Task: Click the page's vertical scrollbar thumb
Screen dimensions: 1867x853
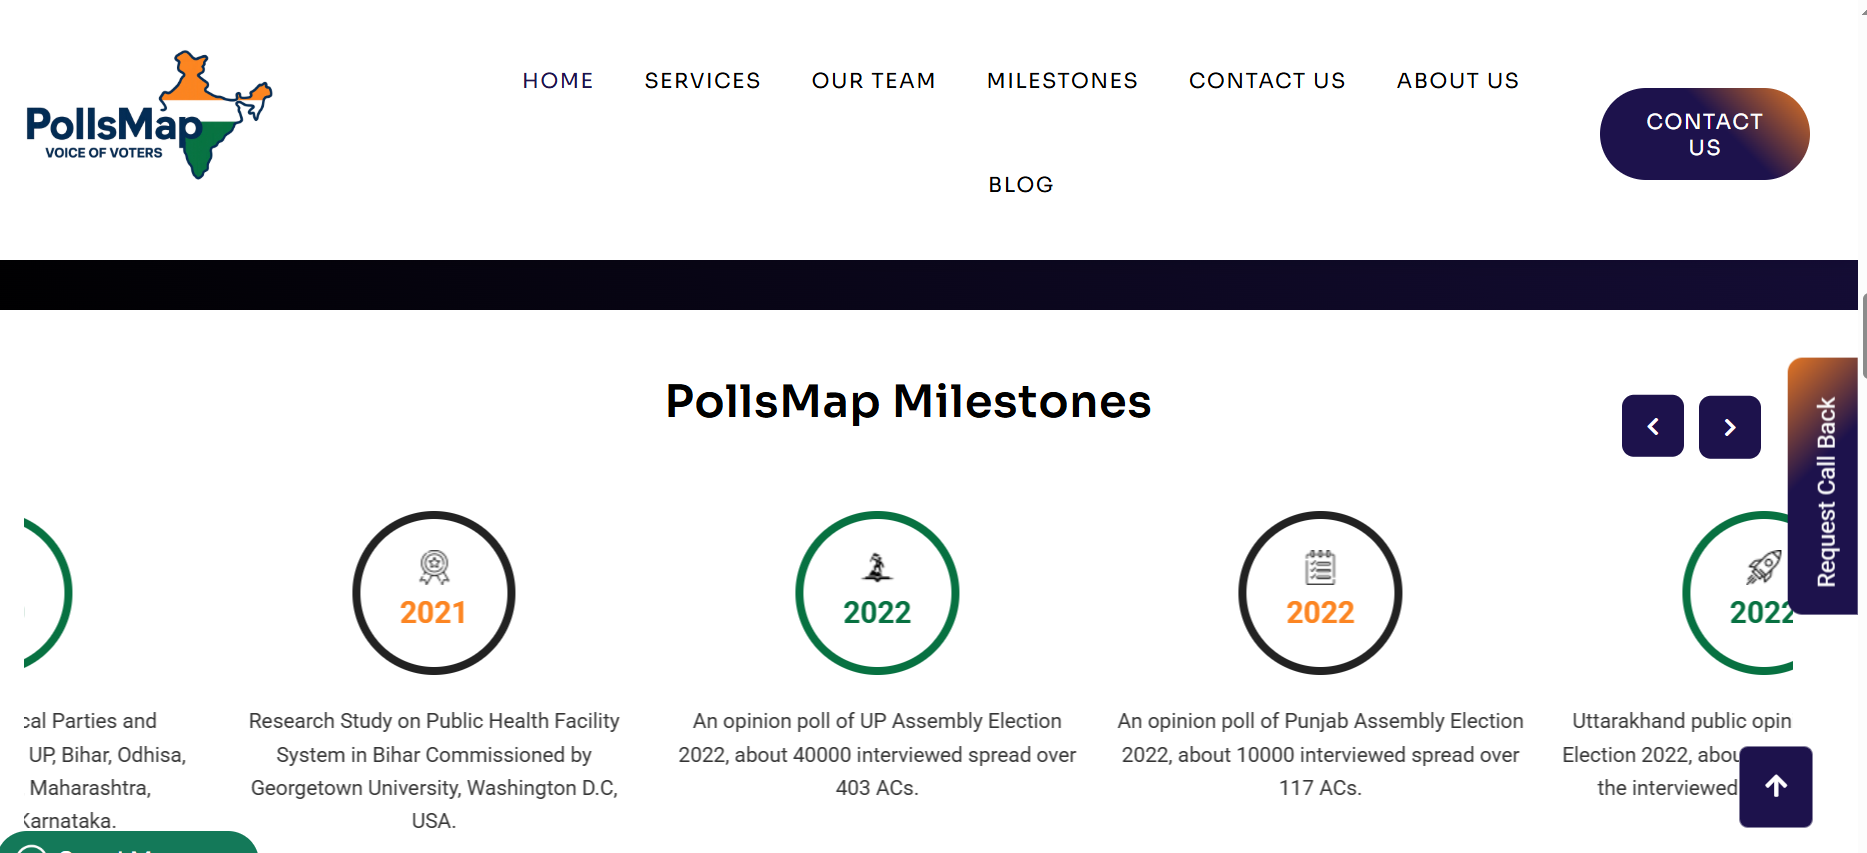Action: pos(1863,335)
